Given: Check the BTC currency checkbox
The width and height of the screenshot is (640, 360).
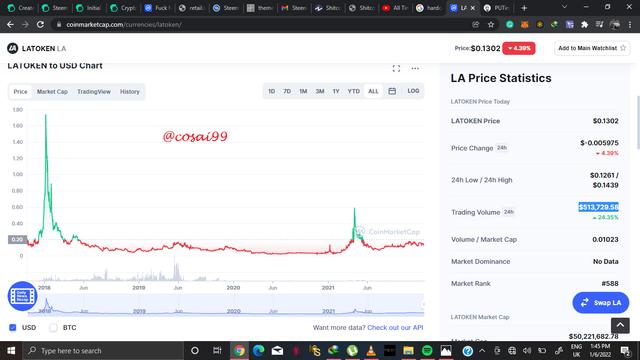Looking at the screenshot, I should coord(53,327).
